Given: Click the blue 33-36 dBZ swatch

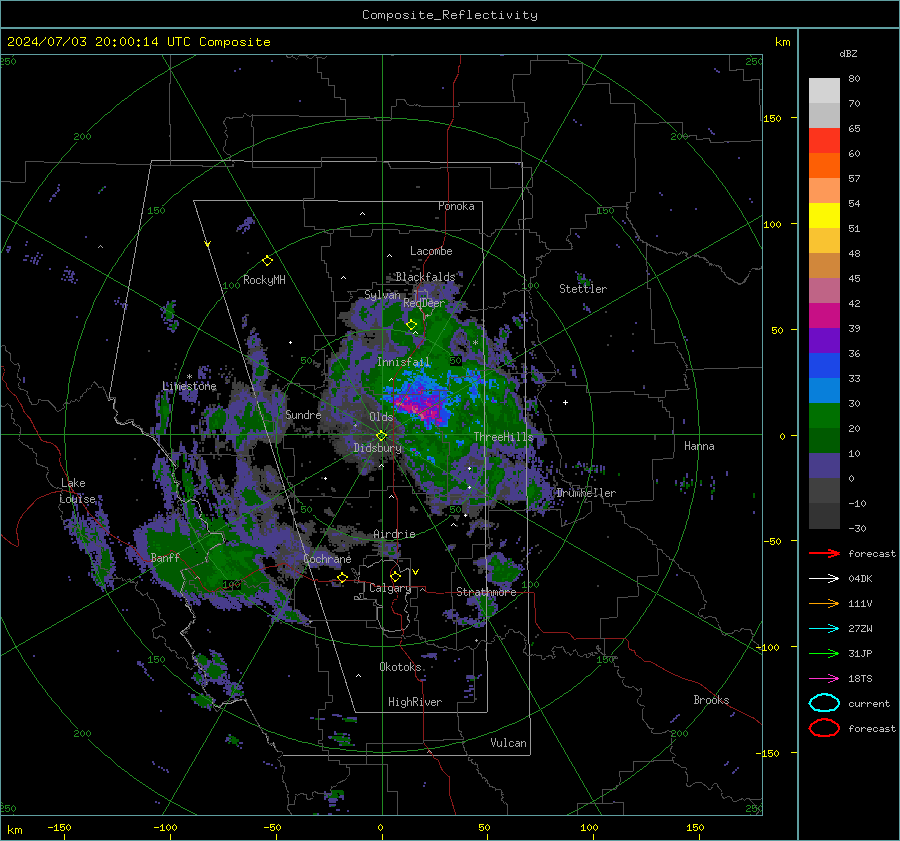Looking at the screenshot, I should [824, 366].
